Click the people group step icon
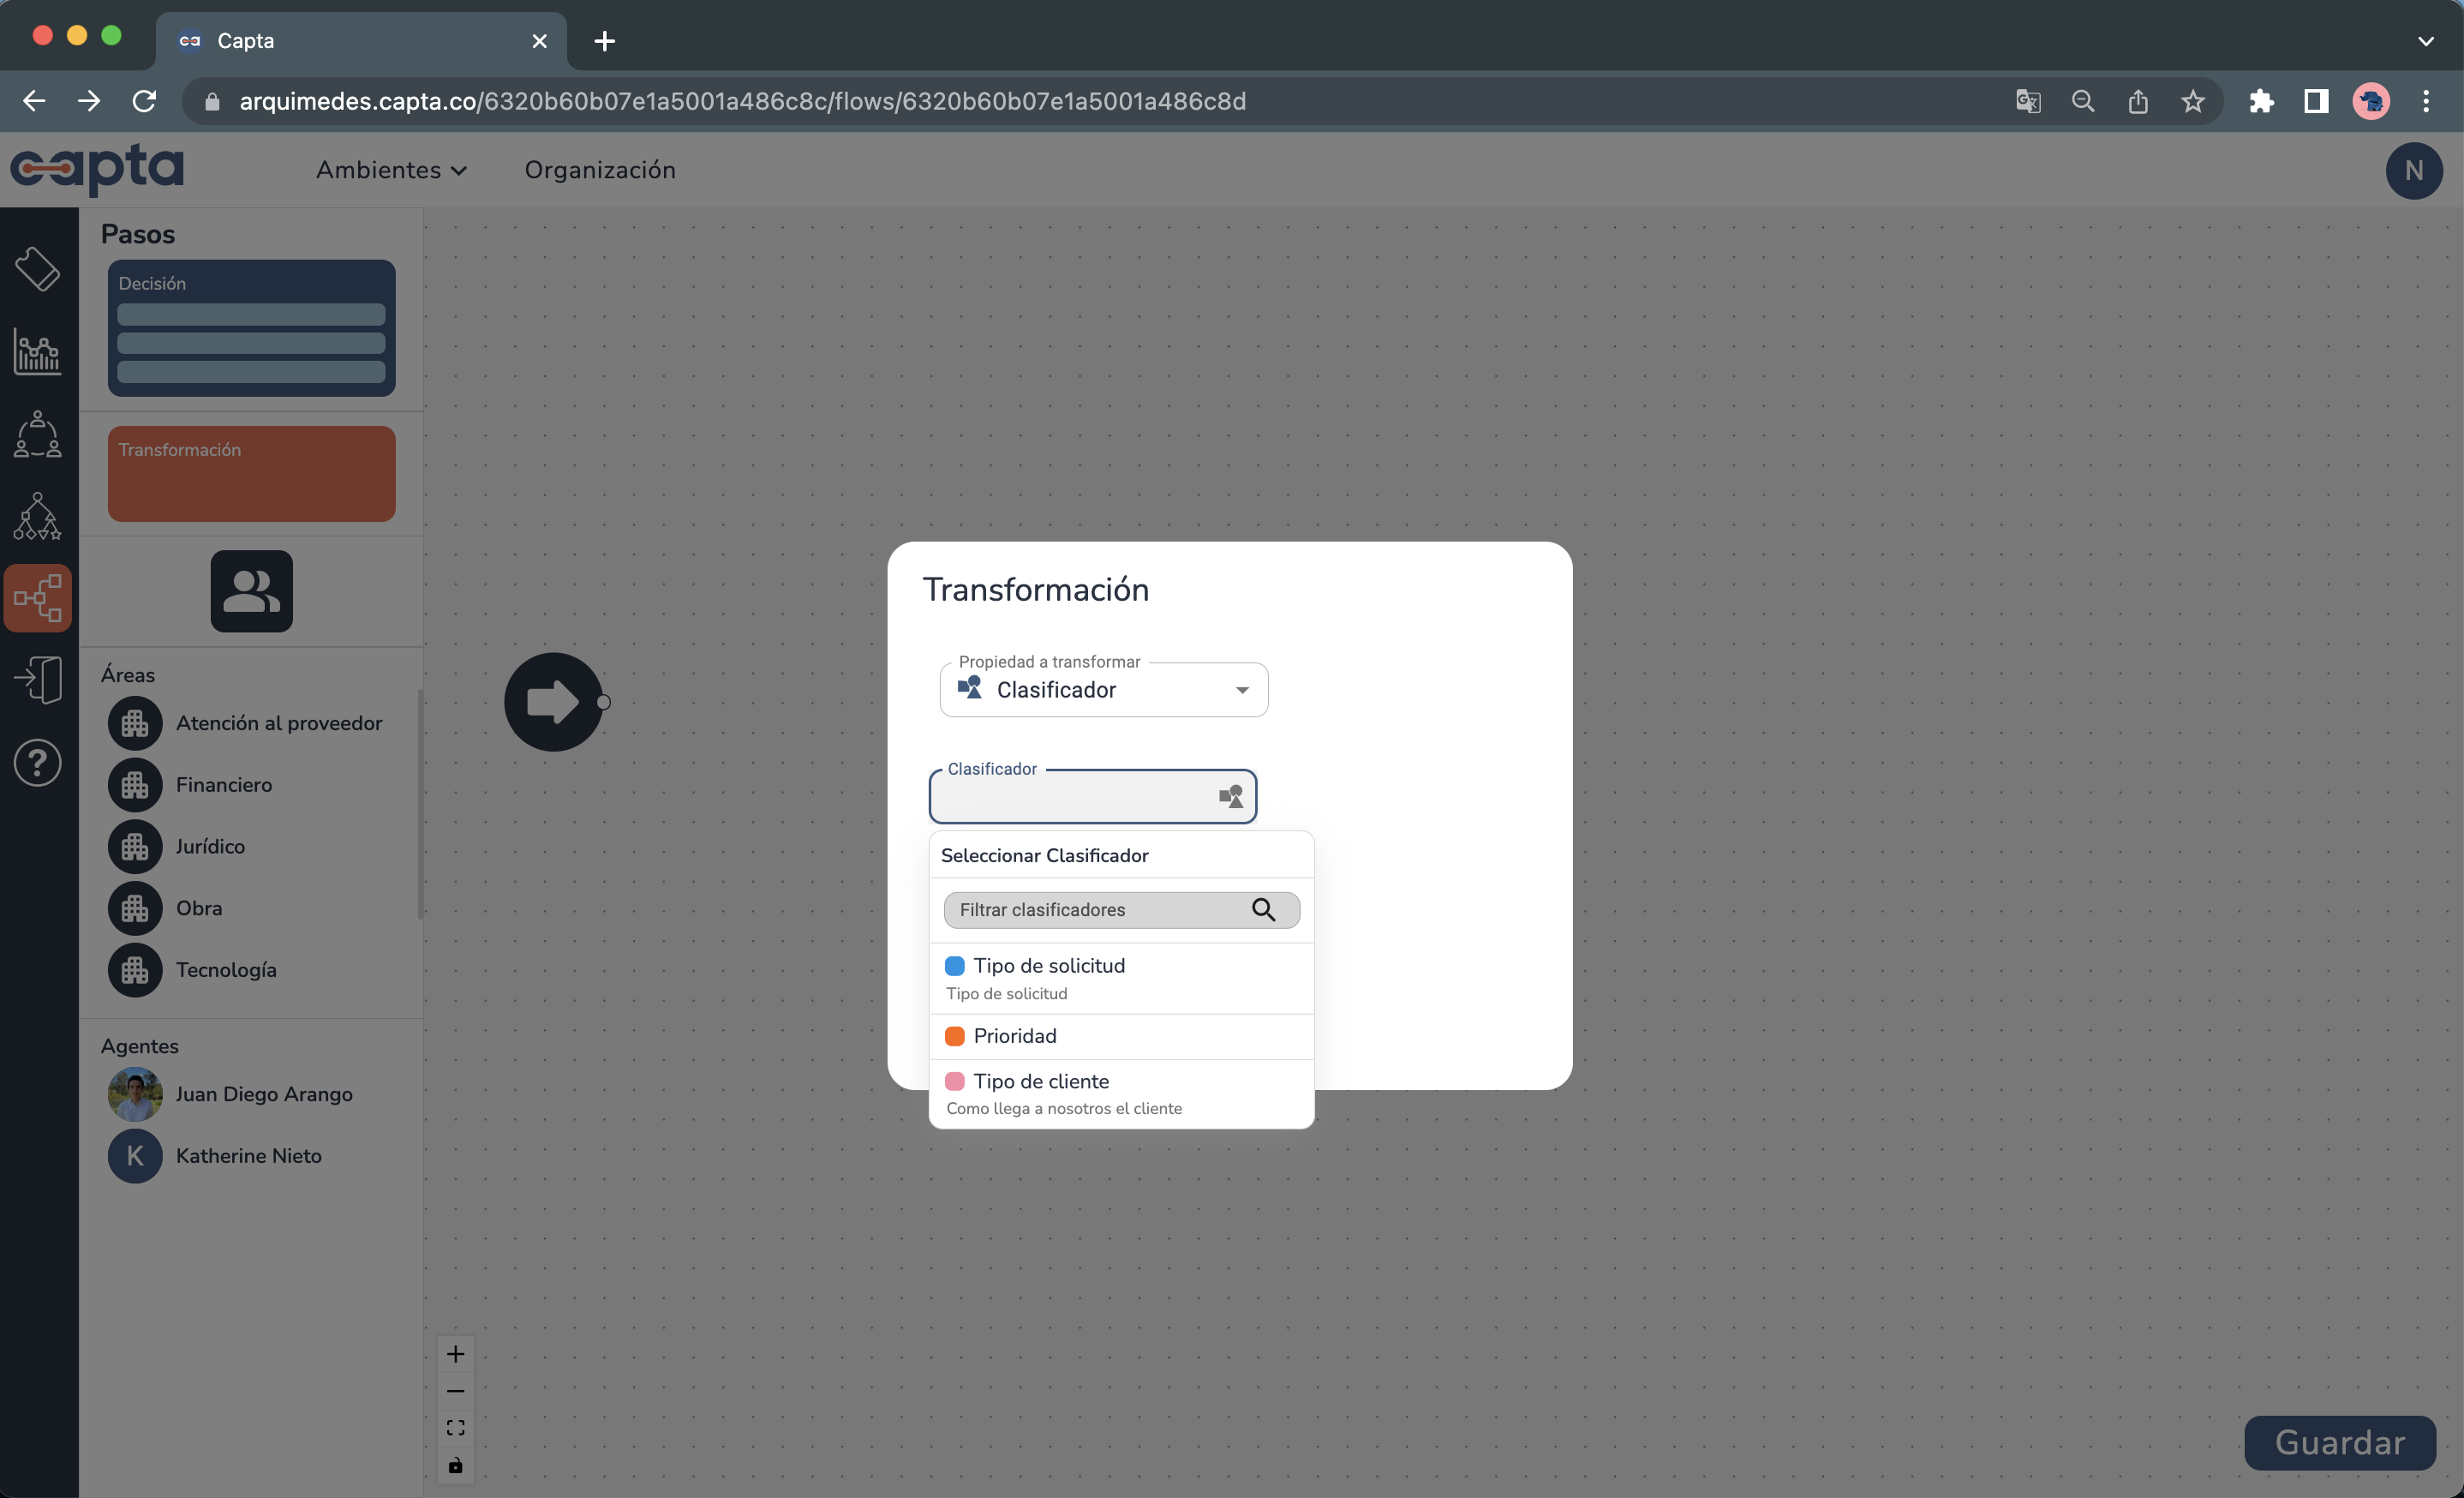 251,591
